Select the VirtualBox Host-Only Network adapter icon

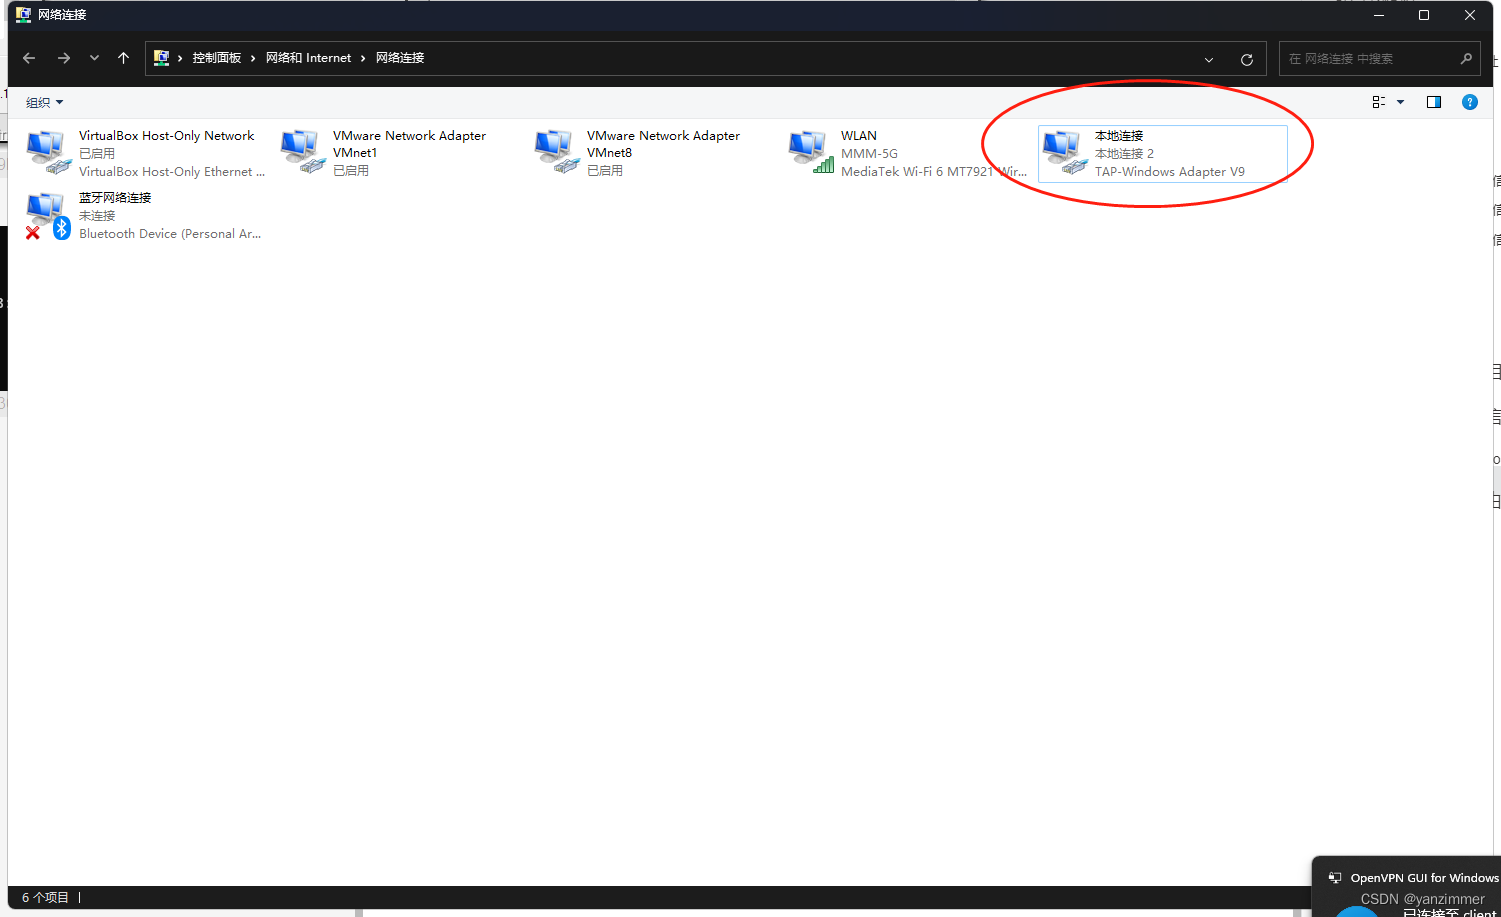point(48,153)
